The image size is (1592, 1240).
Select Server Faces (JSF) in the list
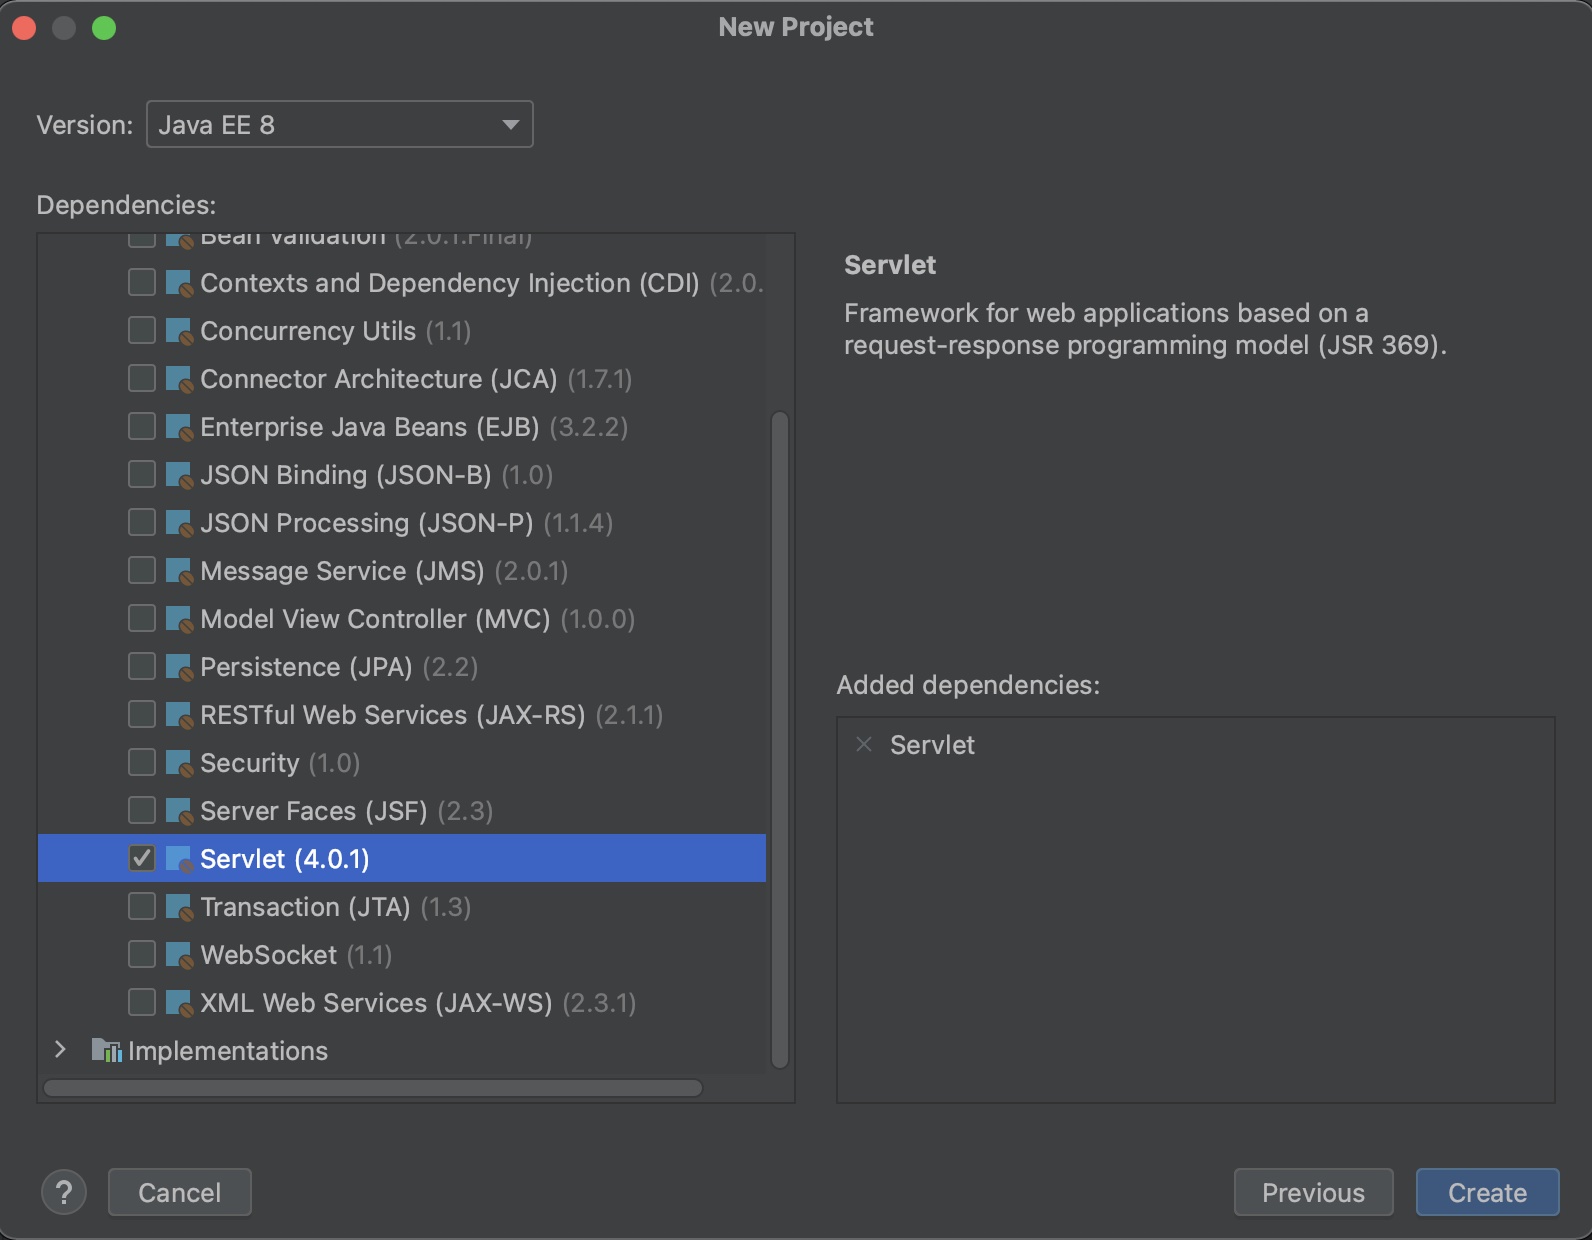[x=402, y=811]
